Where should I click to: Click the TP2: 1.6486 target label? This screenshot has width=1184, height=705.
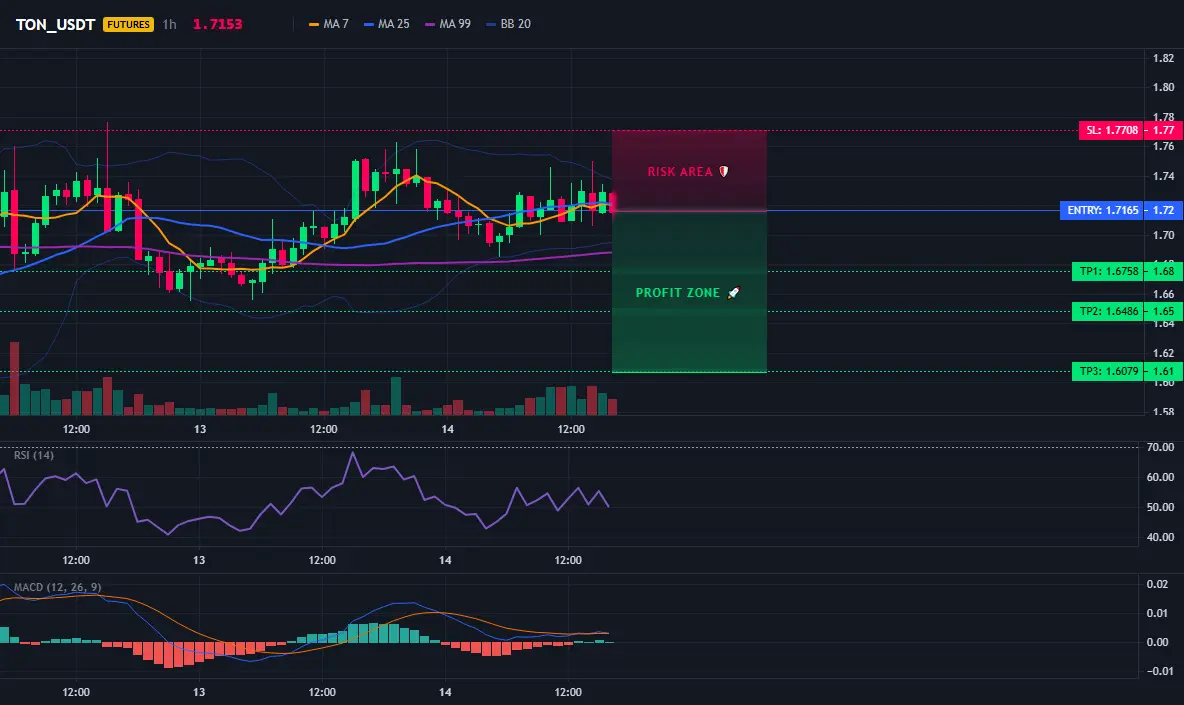point(1108,311)
